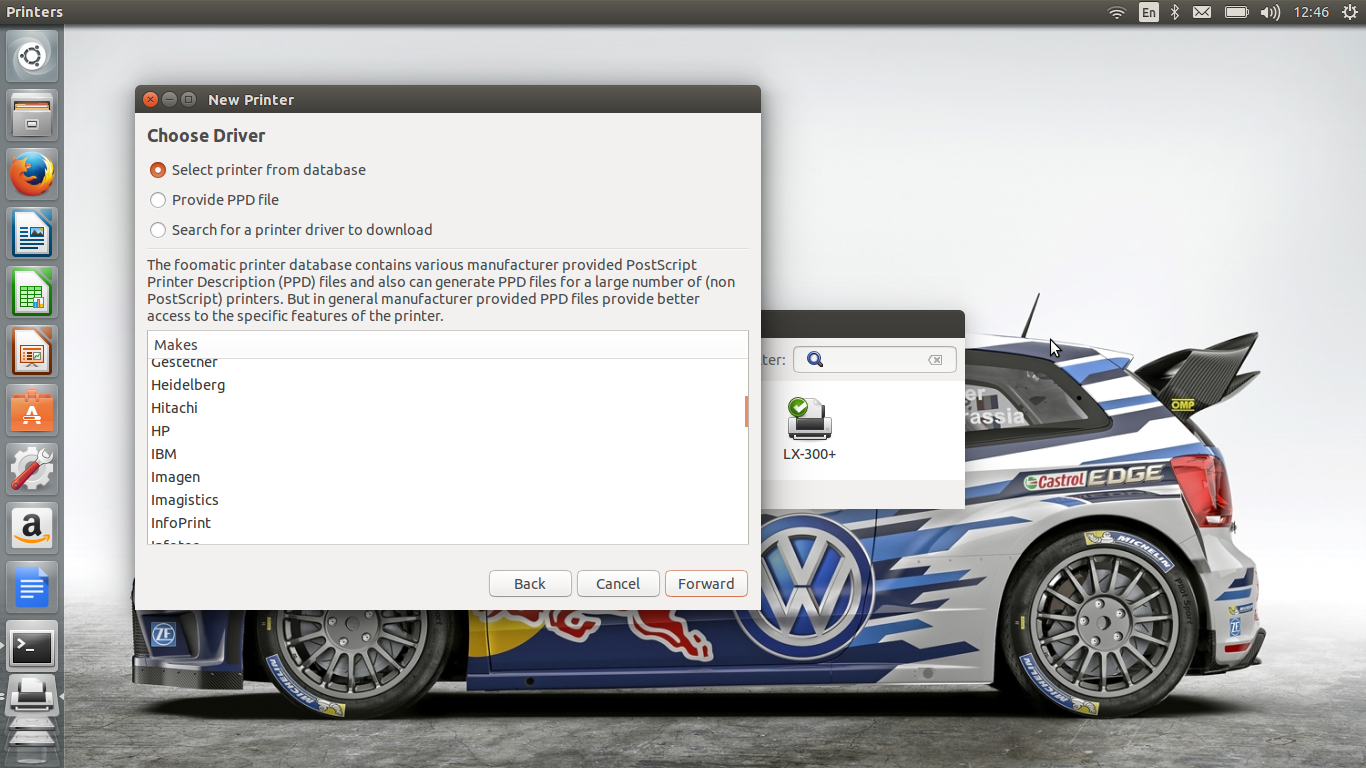Select Gestetner in the makes list
This screenshot has height=768, width=1366.
point(448,365)
